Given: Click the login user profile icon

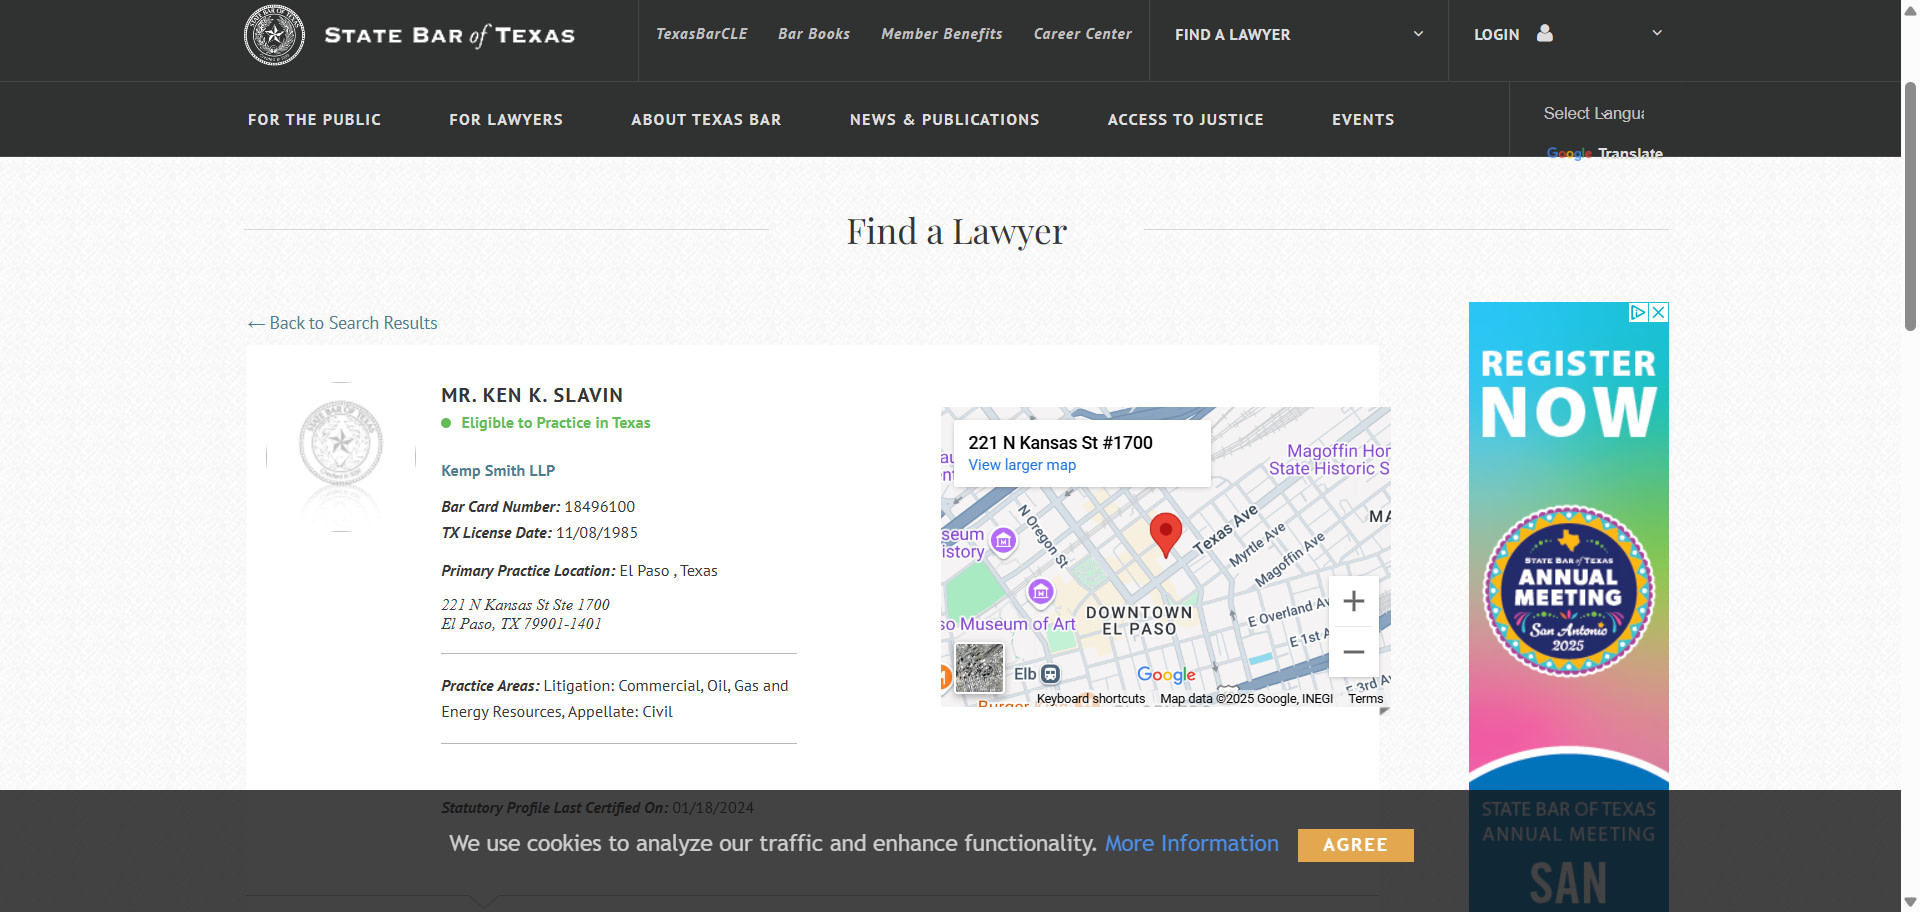Looking at the screenshot, I should click(1545, 33).
